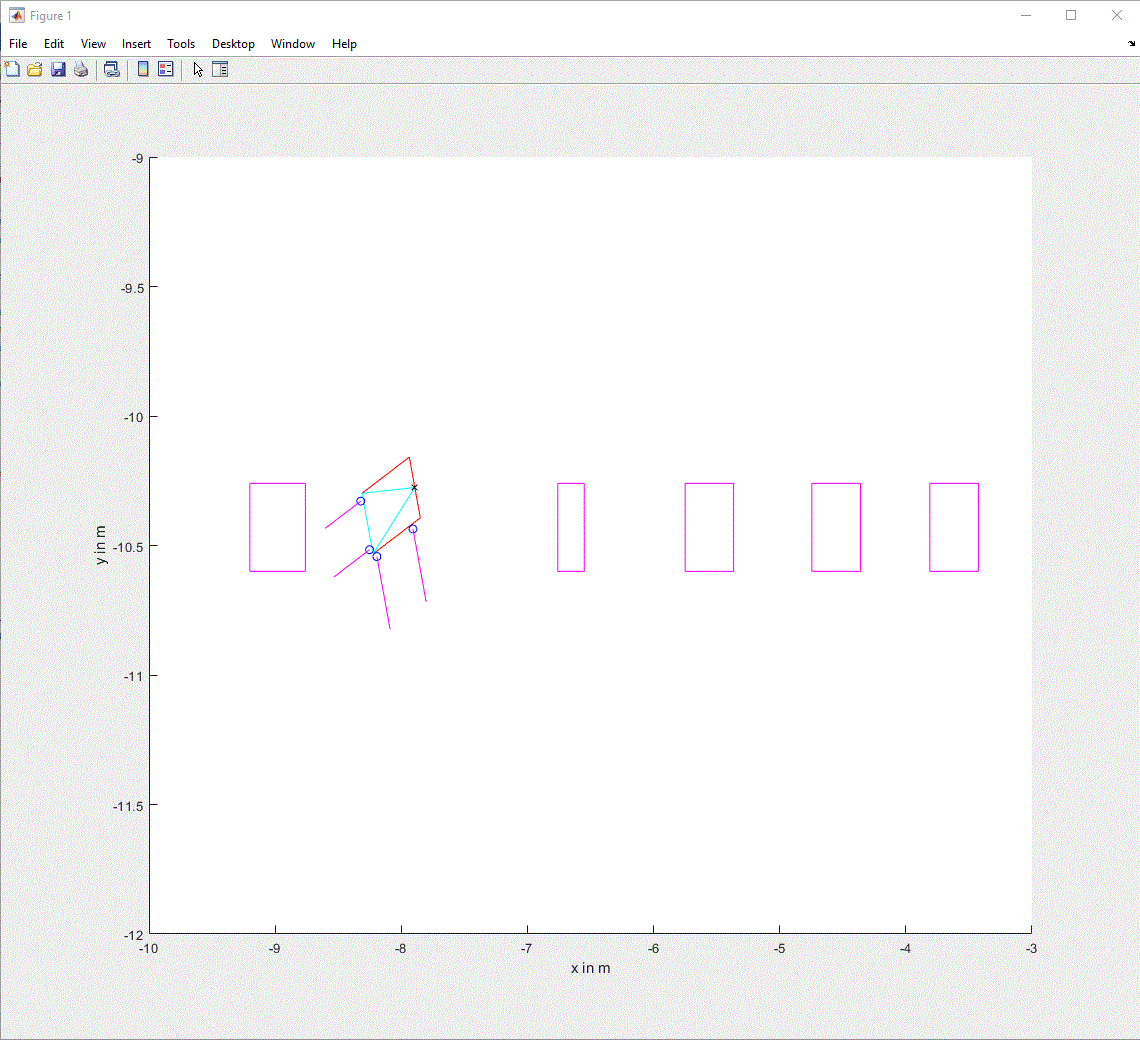Create a new figure from the toolbar
Viewport: 1140px width, 1040px height.
tap(12, 69)
